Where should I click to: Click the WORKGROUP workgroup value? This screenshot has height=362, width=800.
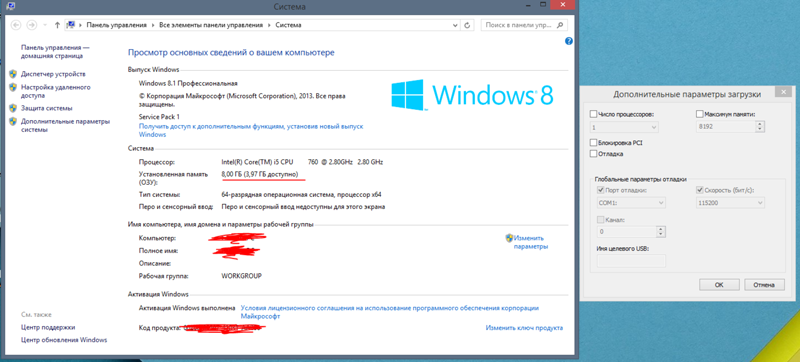click(x=241, y=276)
